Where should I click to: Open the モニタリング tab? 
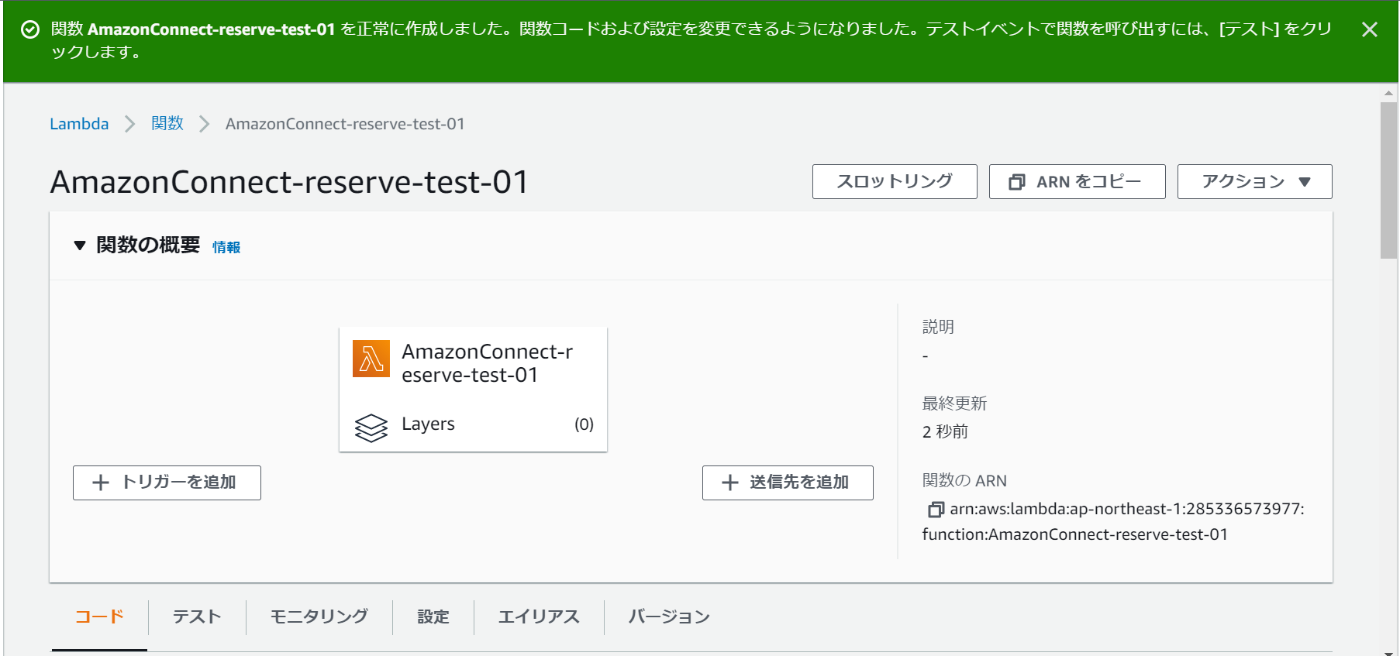(319, 616)
